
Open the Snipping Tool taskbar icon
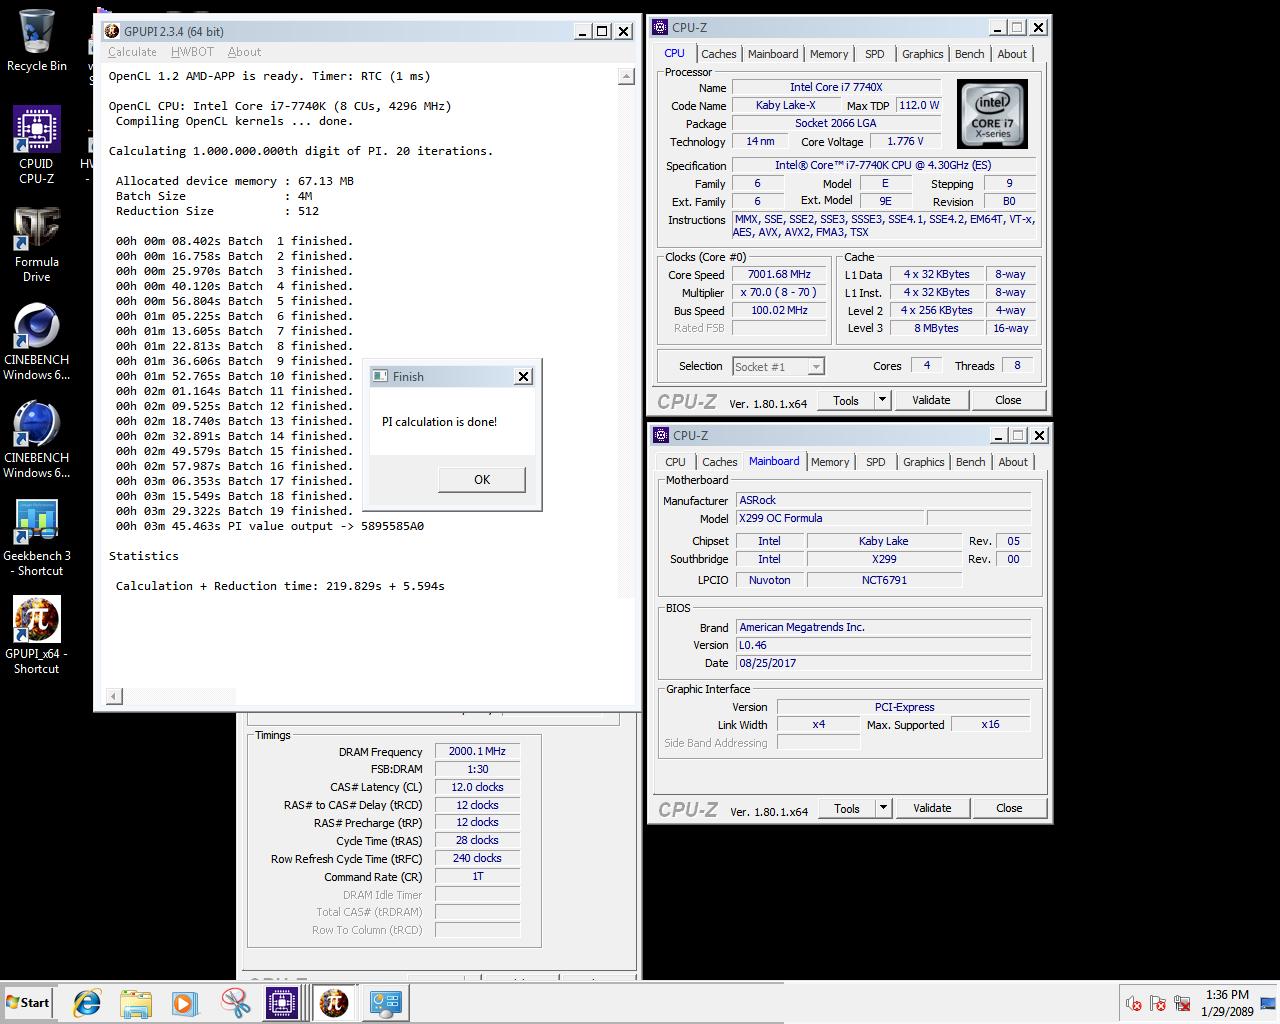235,1002
